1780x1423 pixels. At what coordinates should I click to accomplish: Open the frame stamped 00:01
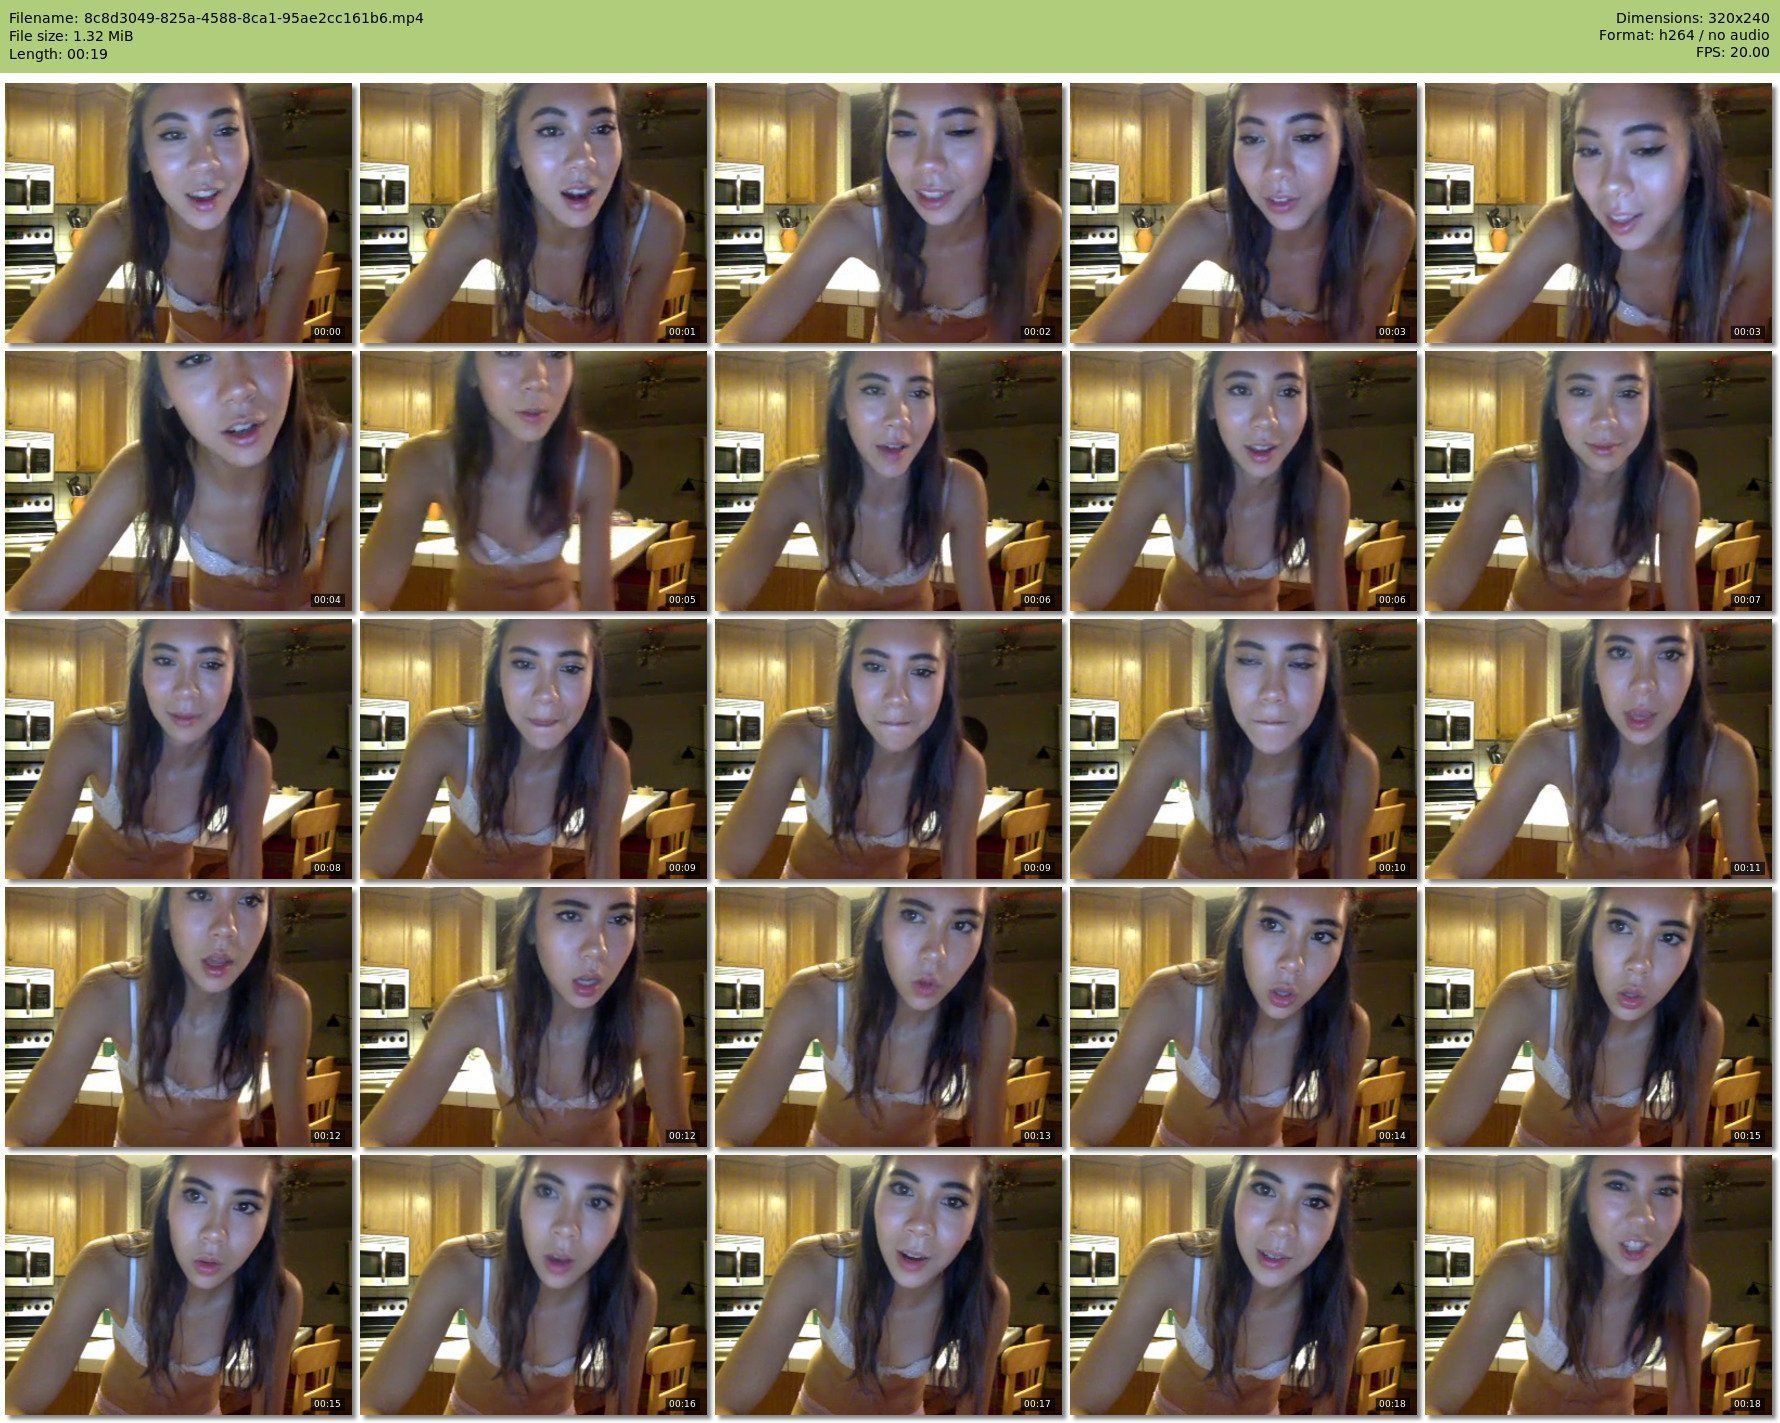[x=533, y=213]
